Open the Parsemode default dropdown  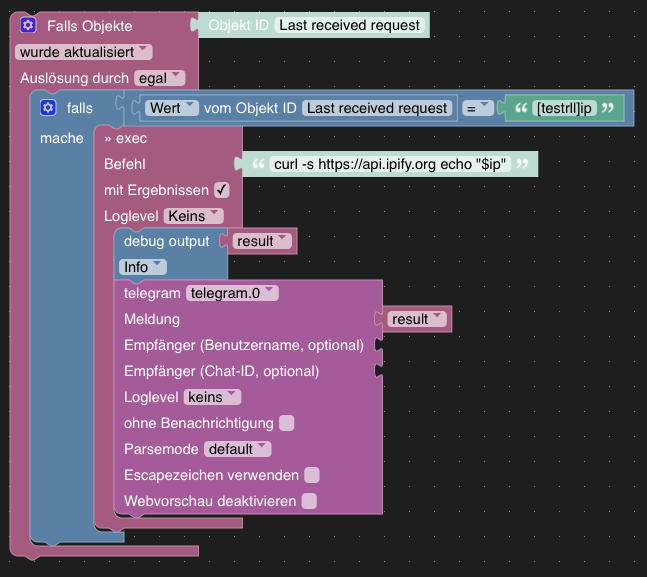pyautogui.click(x=238, y=449)
